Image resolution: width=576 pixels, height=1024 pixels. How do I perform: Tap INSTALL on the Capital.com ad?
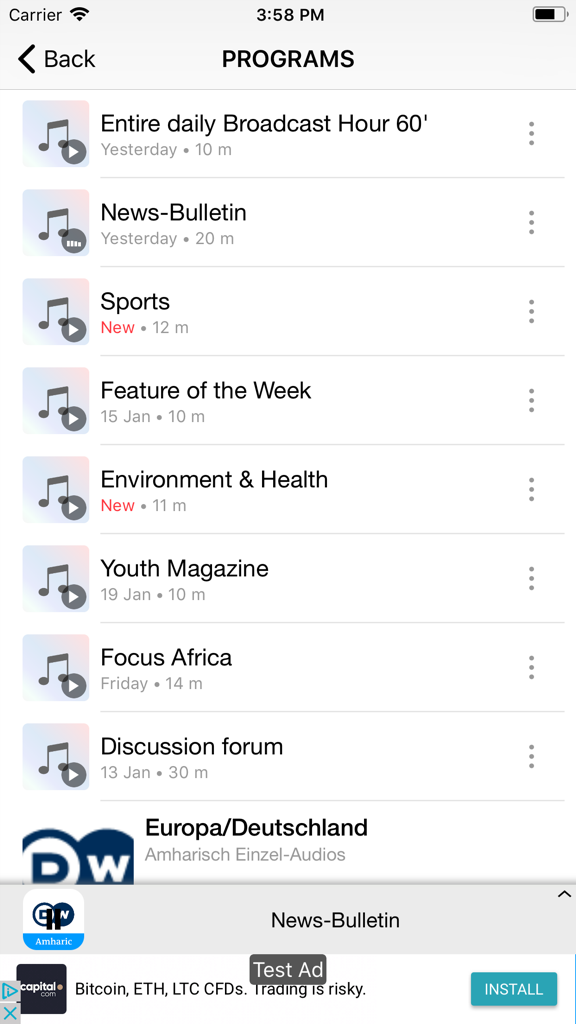coord(513,988)
